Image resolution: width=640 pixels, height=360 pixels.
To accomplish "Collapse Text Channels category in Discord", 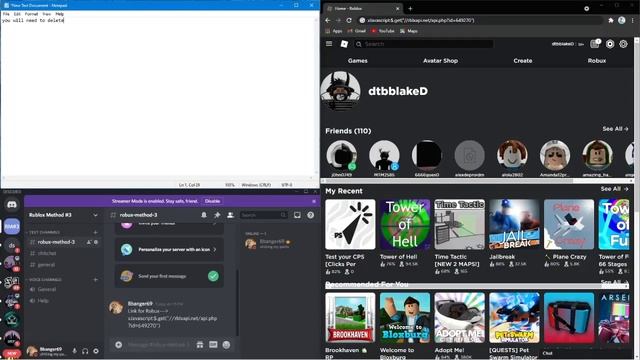I will [x=44, y=232].
